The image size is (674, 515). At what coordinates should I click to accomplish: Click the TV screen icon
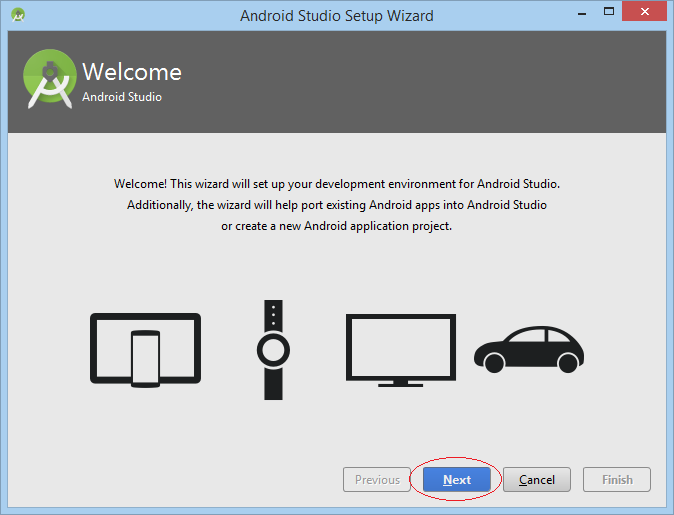pos(401,350)
